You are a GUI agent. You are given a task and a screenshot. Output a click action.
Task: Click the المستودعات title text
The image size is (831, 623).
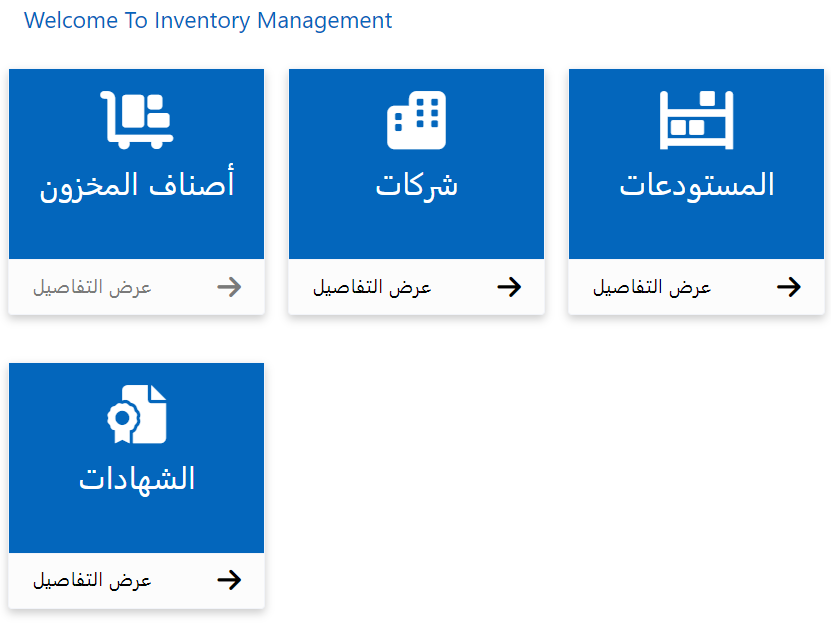[x=696, y=182]
